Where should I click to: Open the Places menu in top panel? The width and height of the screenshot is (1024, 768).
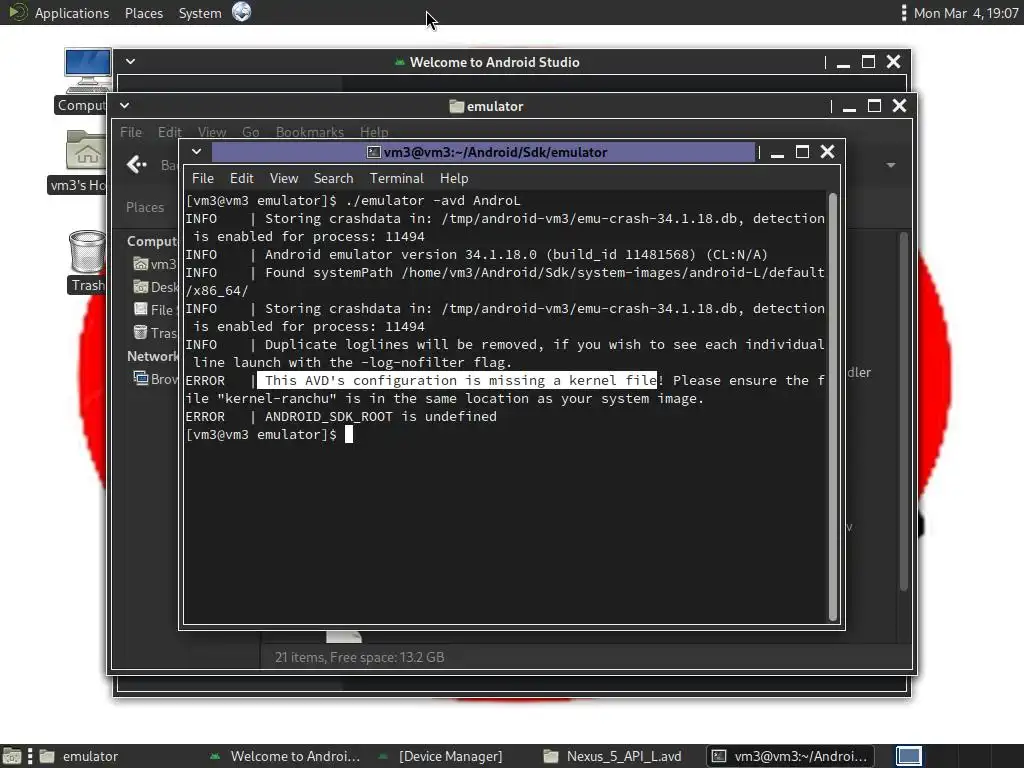pos(144,13)
